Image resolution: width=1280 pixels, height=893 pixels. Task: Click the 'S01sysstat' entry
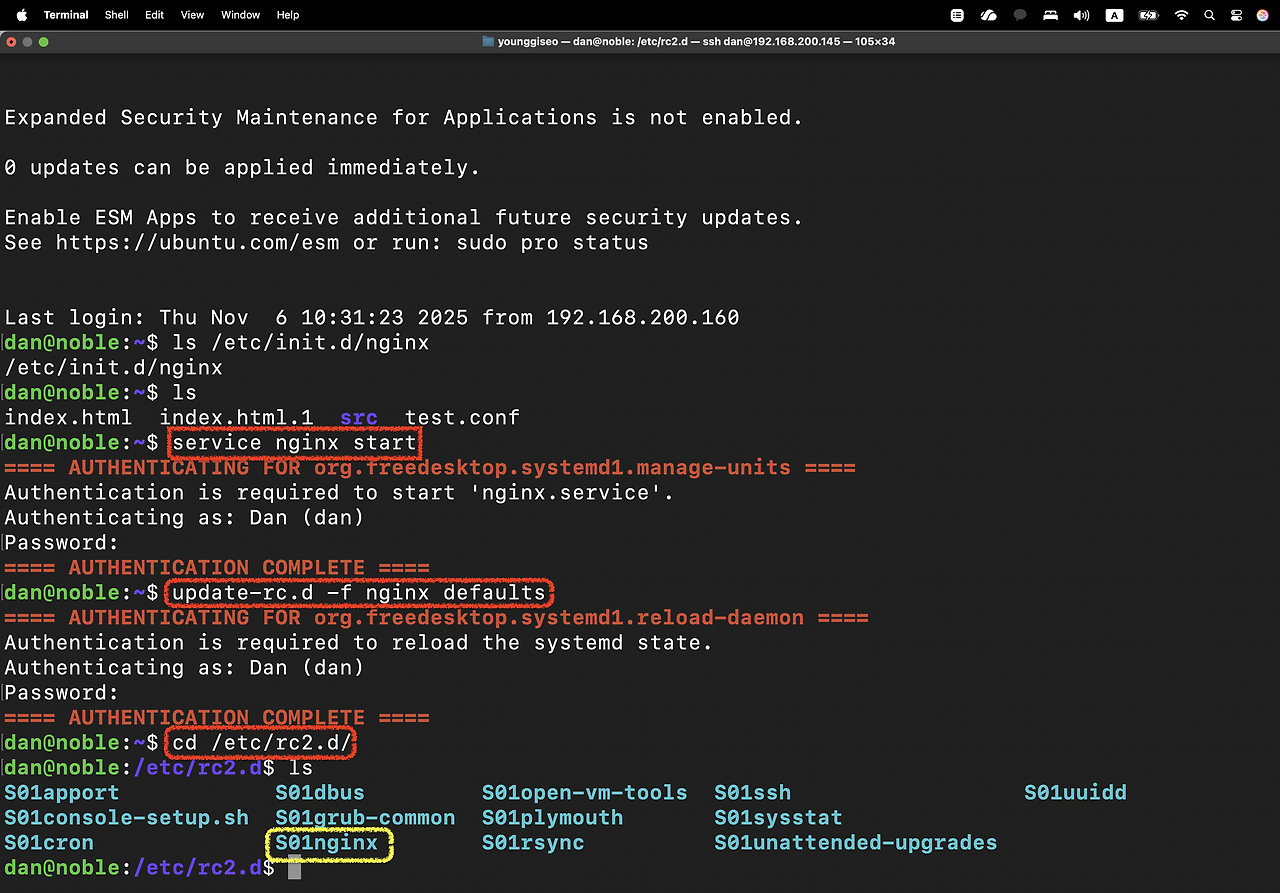(x=778, y=818)
